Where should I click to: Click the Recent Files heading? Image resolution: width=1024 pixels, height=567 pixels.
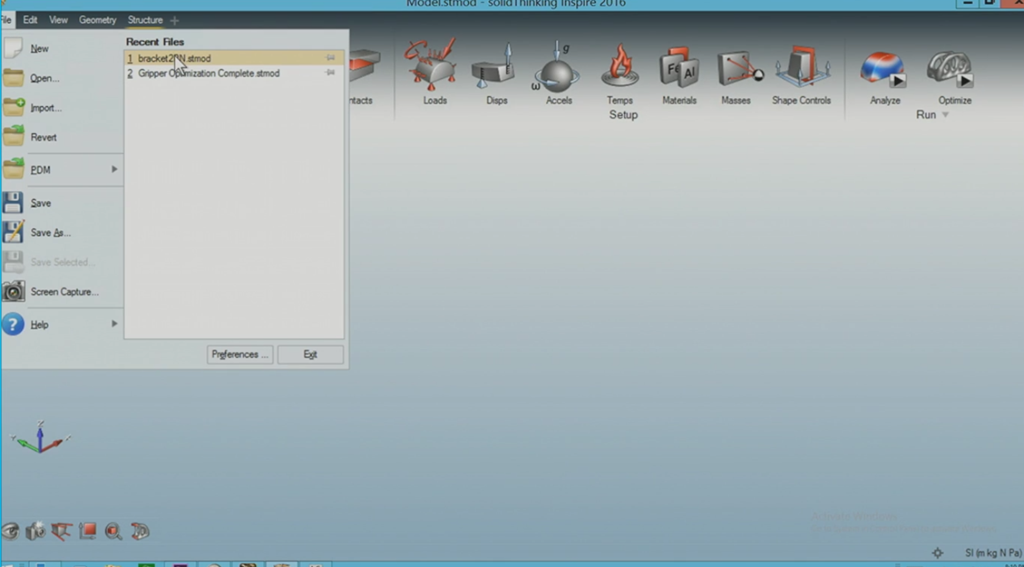coord(155,42)
